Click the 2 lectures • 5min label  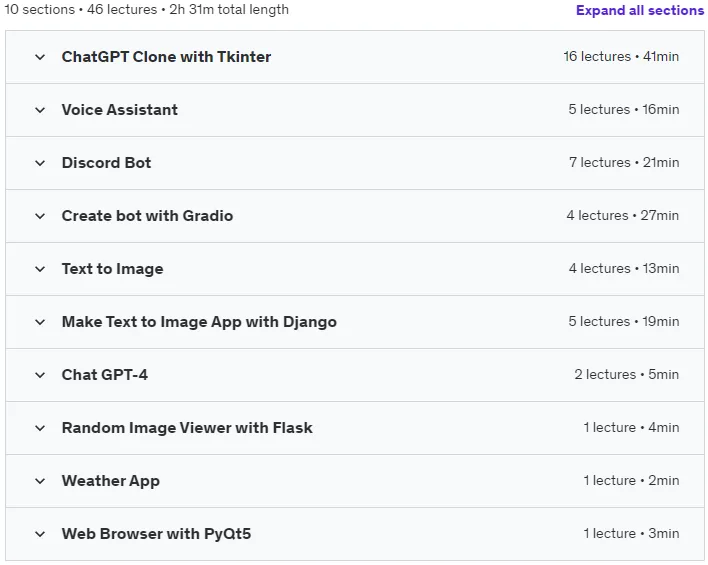click(x=627, y=374)
